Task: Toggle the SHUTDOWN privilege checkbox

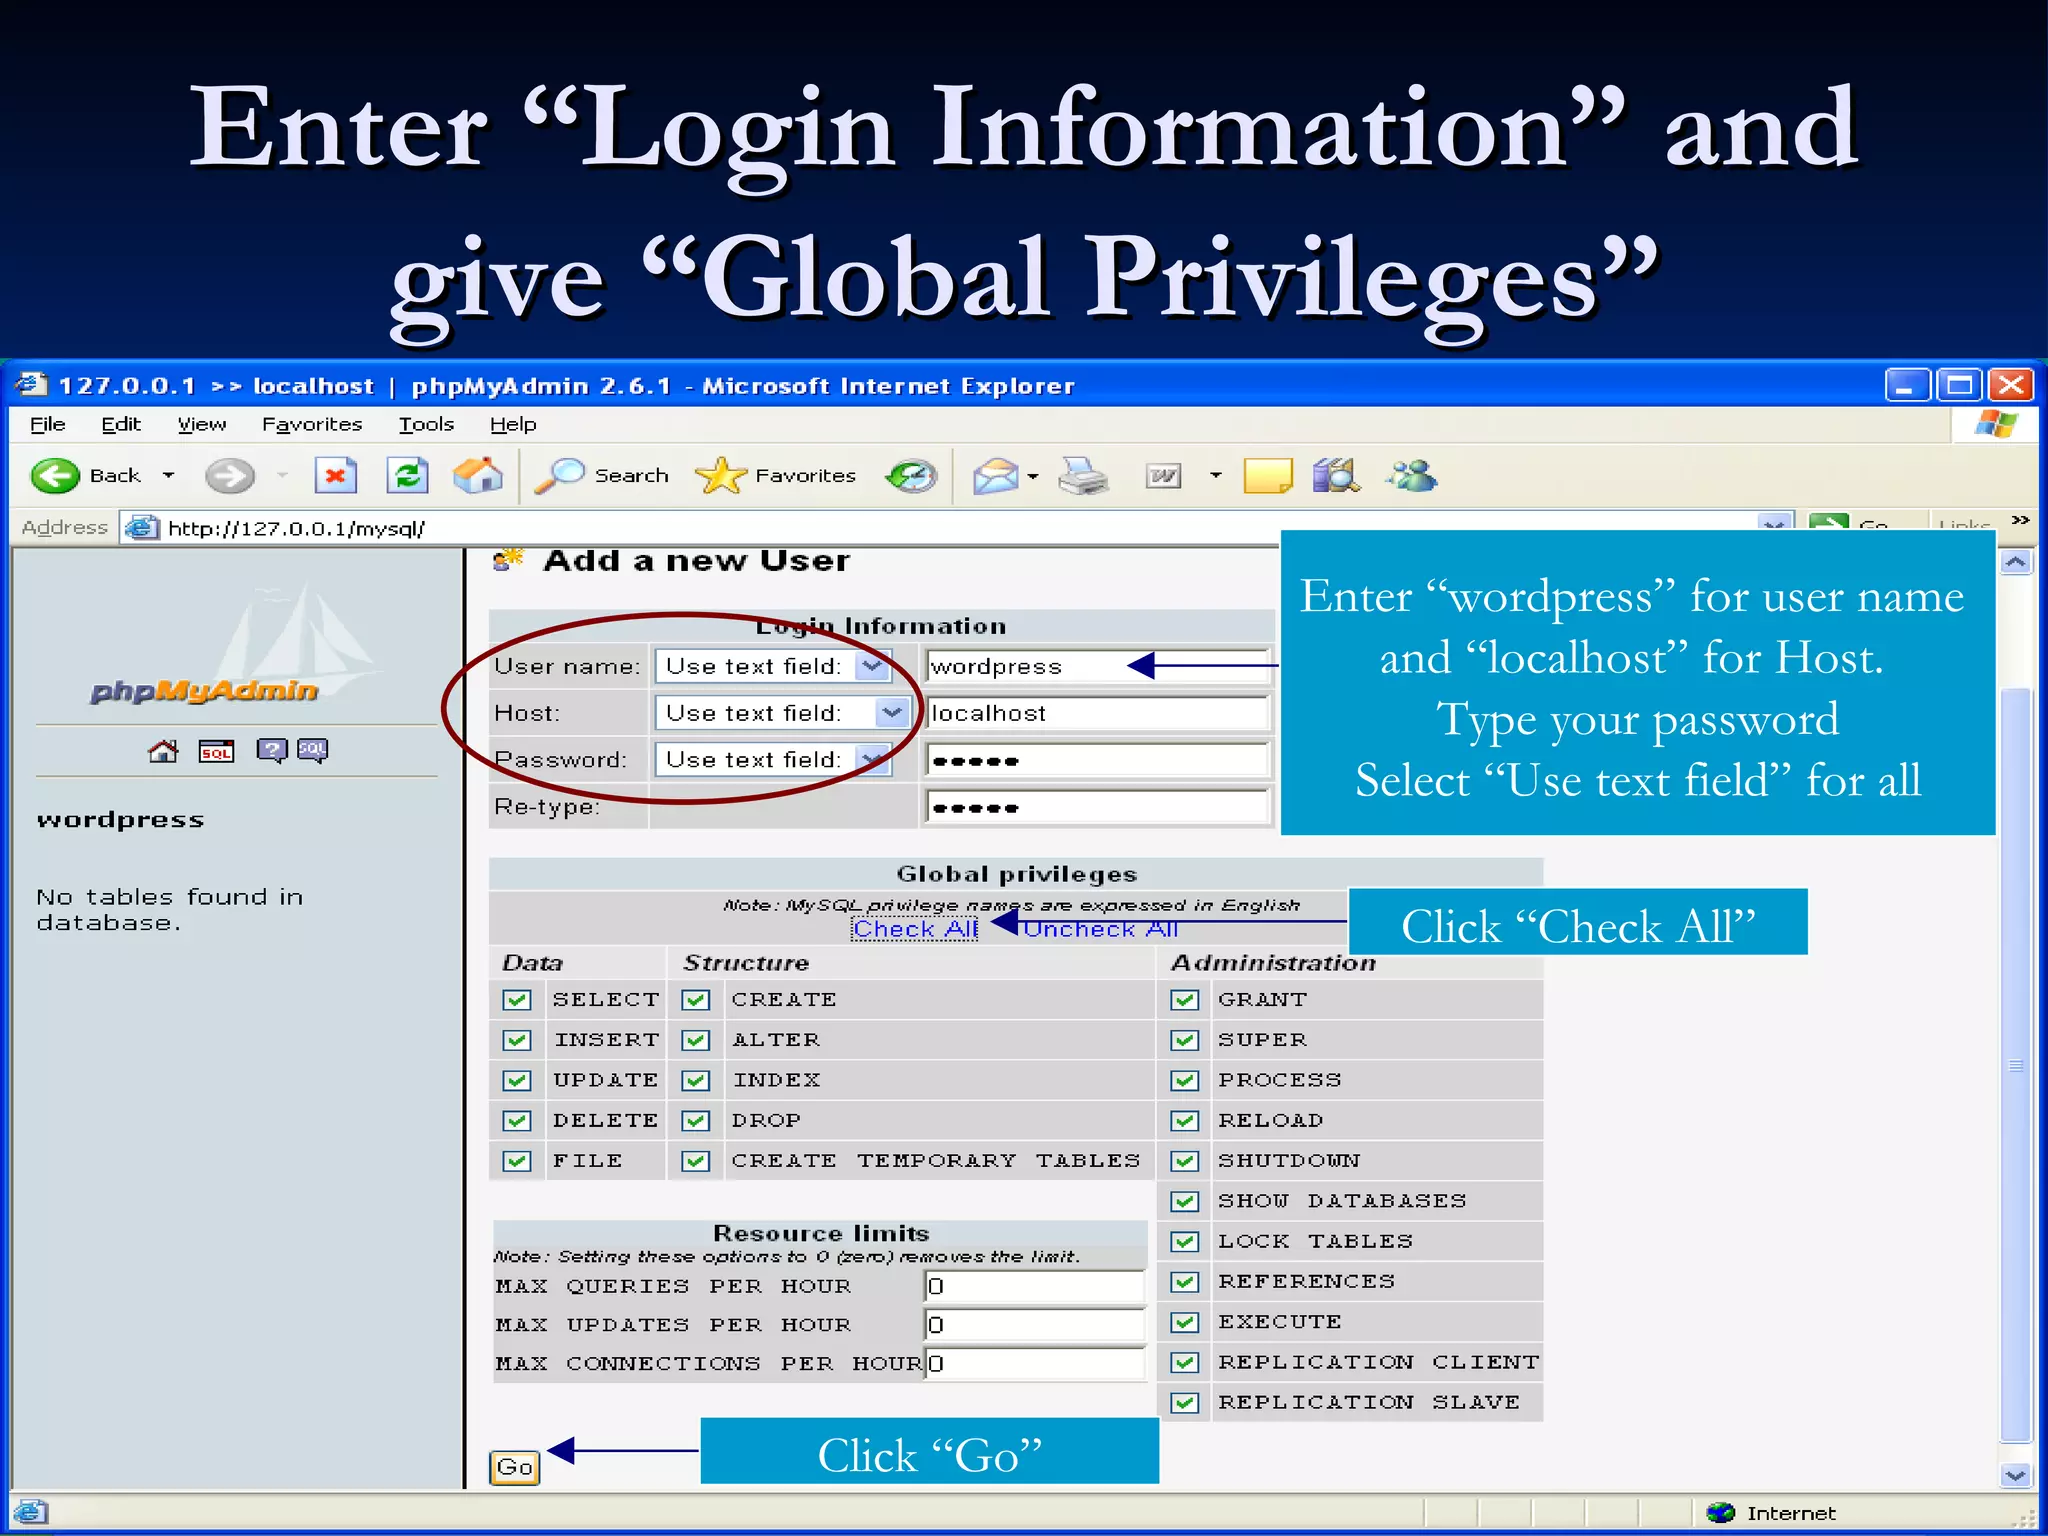Action: (x=1185, y=1161)
